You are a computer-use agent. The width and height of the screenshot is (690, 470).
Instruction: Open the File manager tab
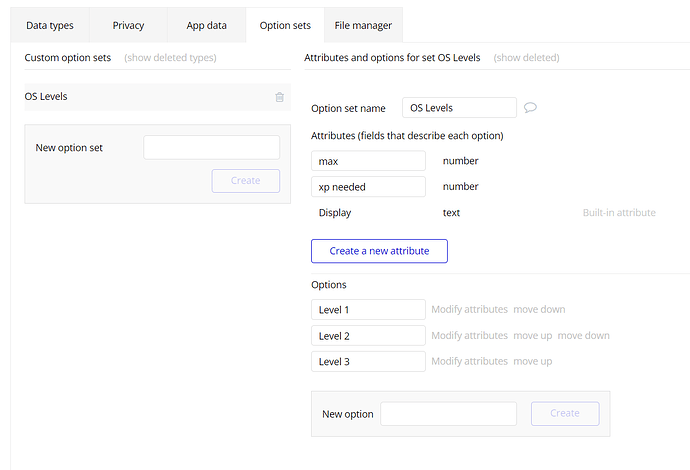[x=363, y=25]
